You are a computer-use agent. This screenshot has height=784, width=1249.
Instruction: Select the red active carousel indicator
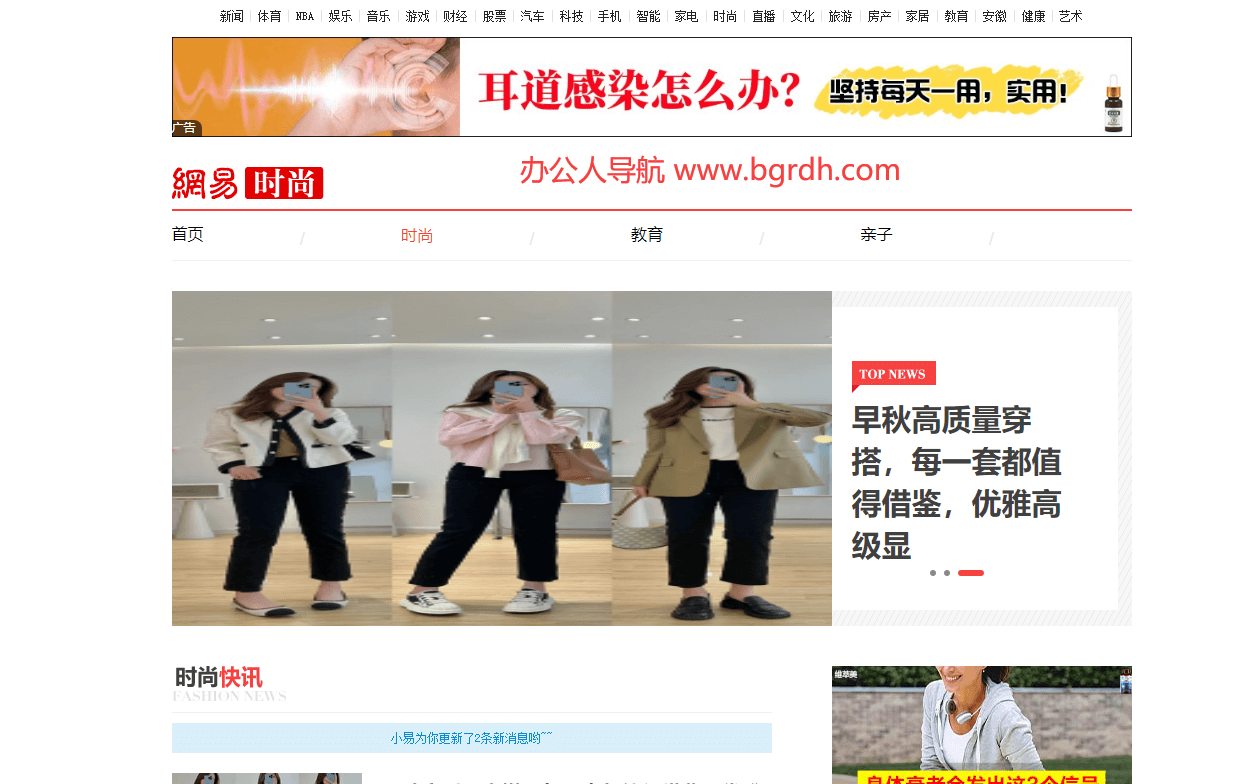[969, 573]
